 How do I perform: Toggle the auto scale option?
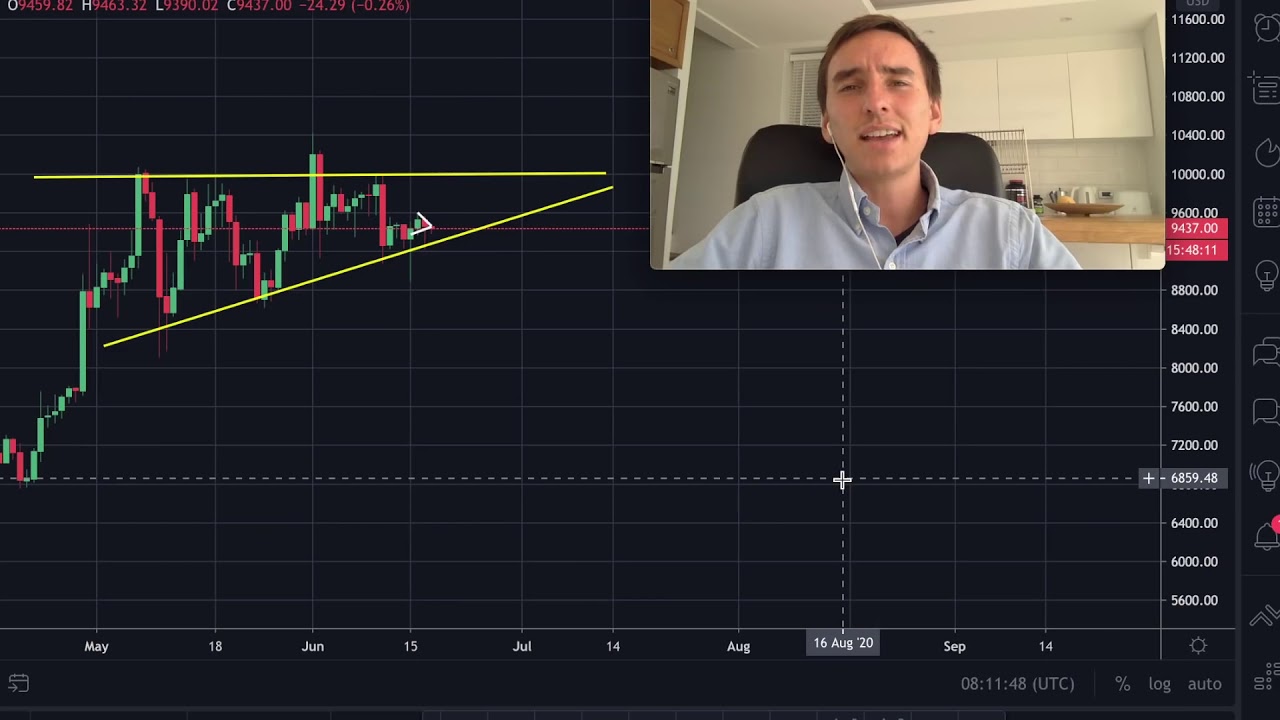pyautogui.click(x=1204, y=684)
